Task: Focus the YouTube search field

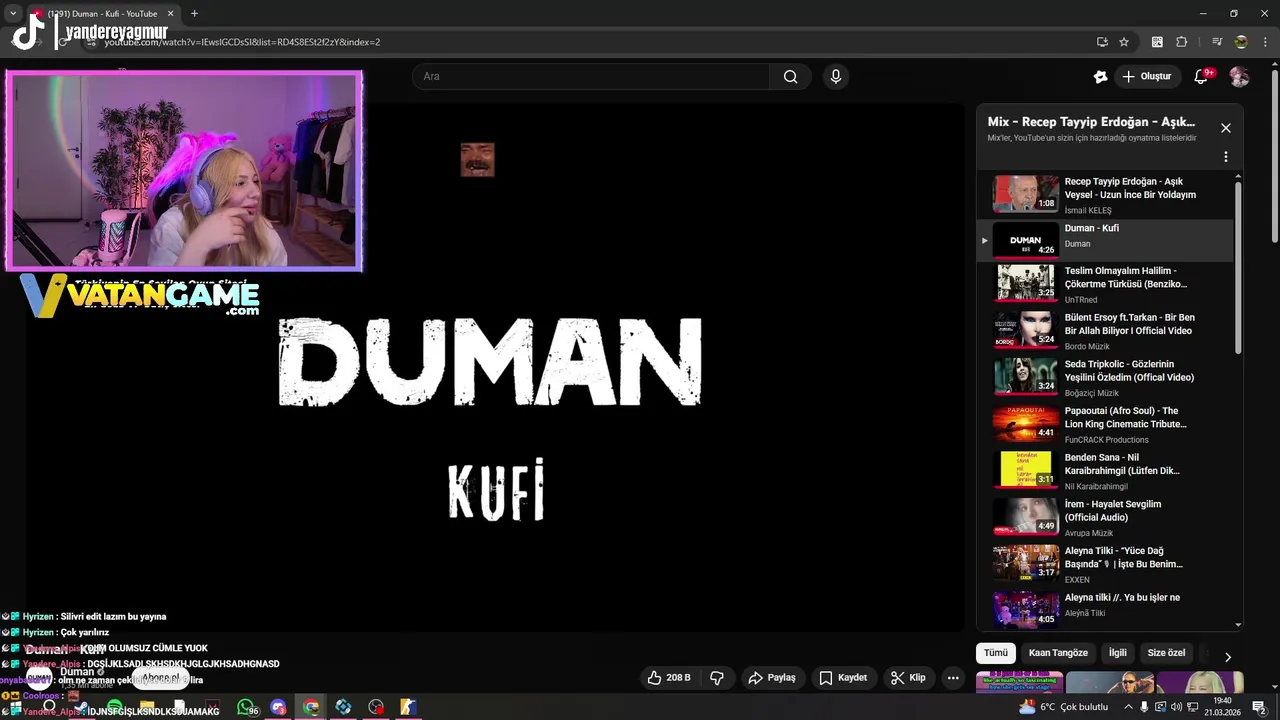Action: click(x=591, y=77)
